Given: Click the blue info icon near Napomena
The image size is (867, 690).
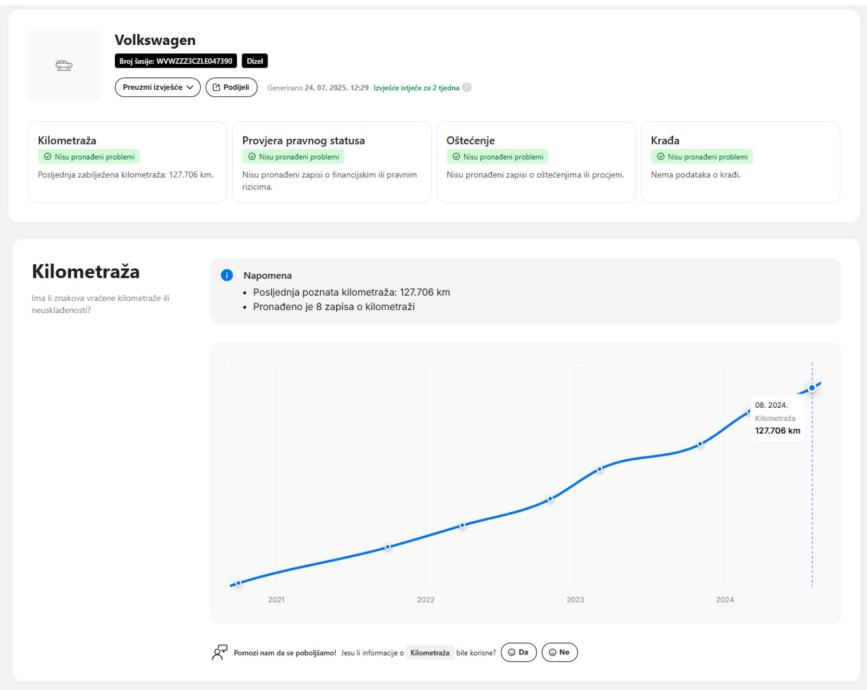Looking at the screenshot, I should (x=226, y=274).
